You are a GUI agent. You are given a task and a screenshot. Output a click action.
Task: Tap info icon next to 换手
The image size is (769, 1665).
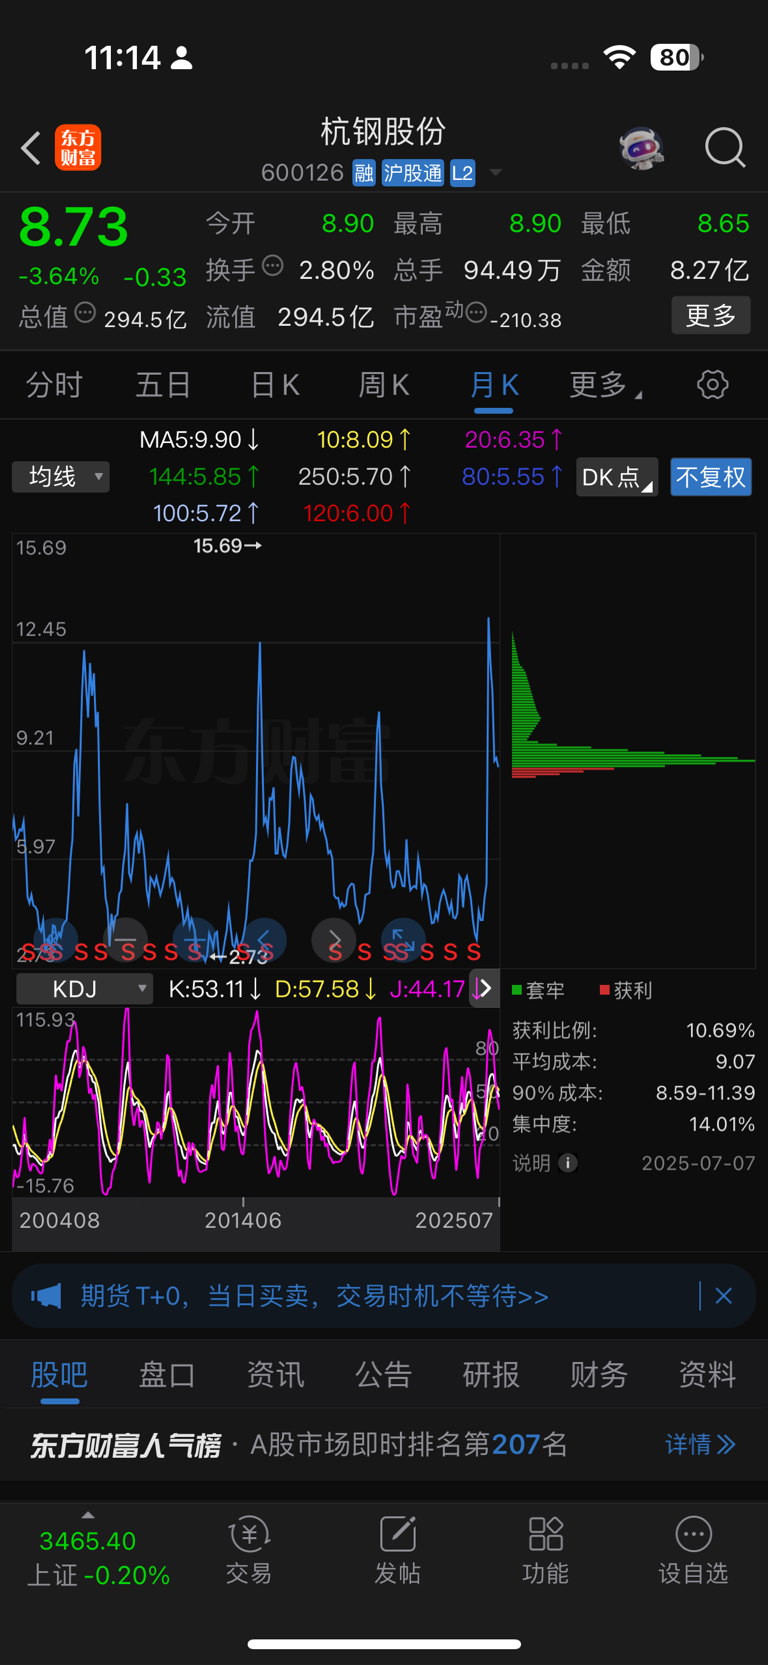[x=273, y=266]
